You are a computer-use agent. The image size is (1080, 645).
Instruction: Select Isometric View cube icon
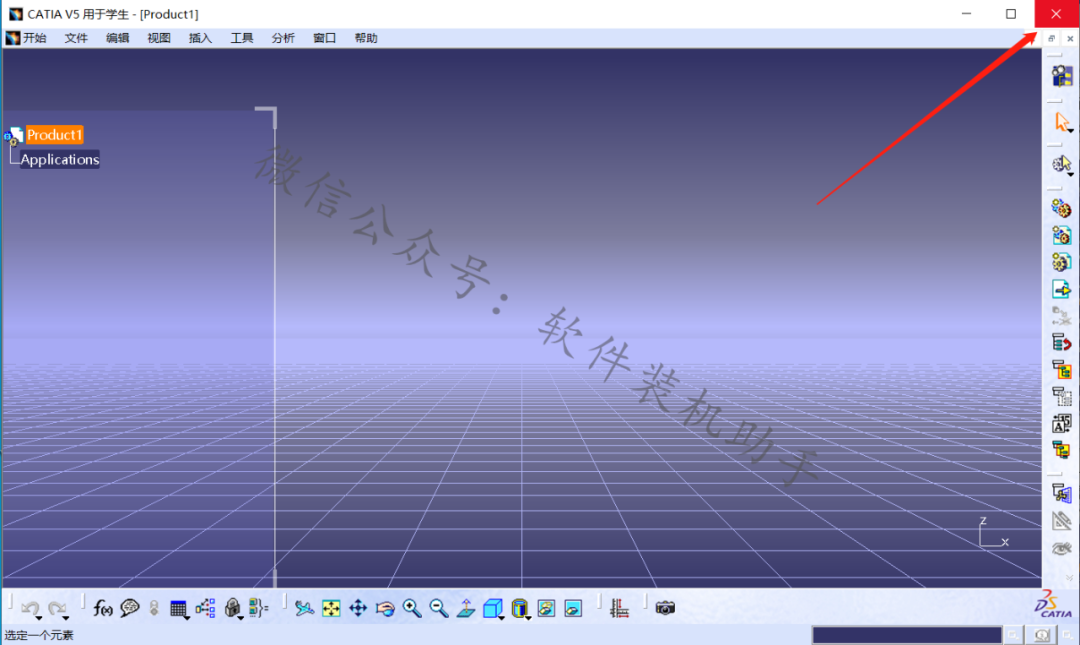(492, 608)
